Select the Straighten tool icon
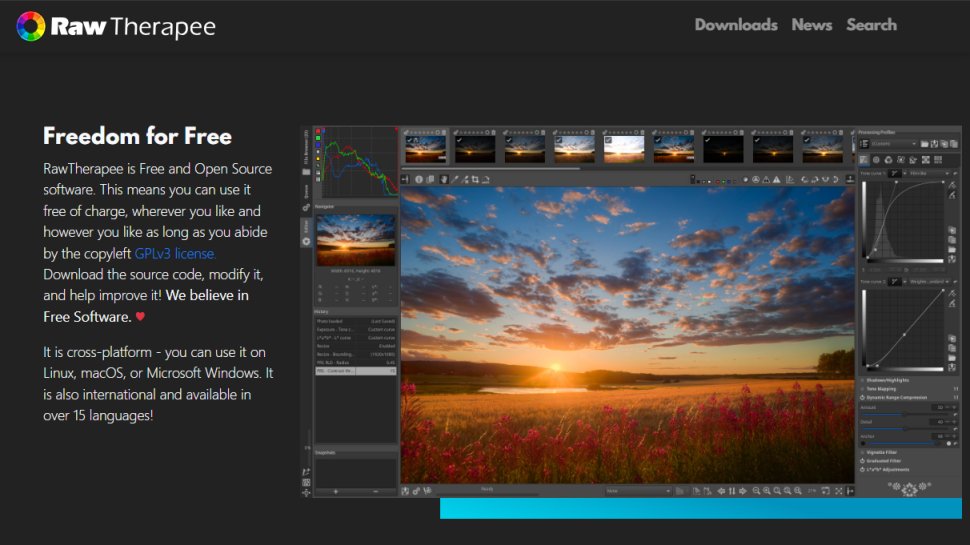This screenshot has width=970, height=545. pos(486,179)
